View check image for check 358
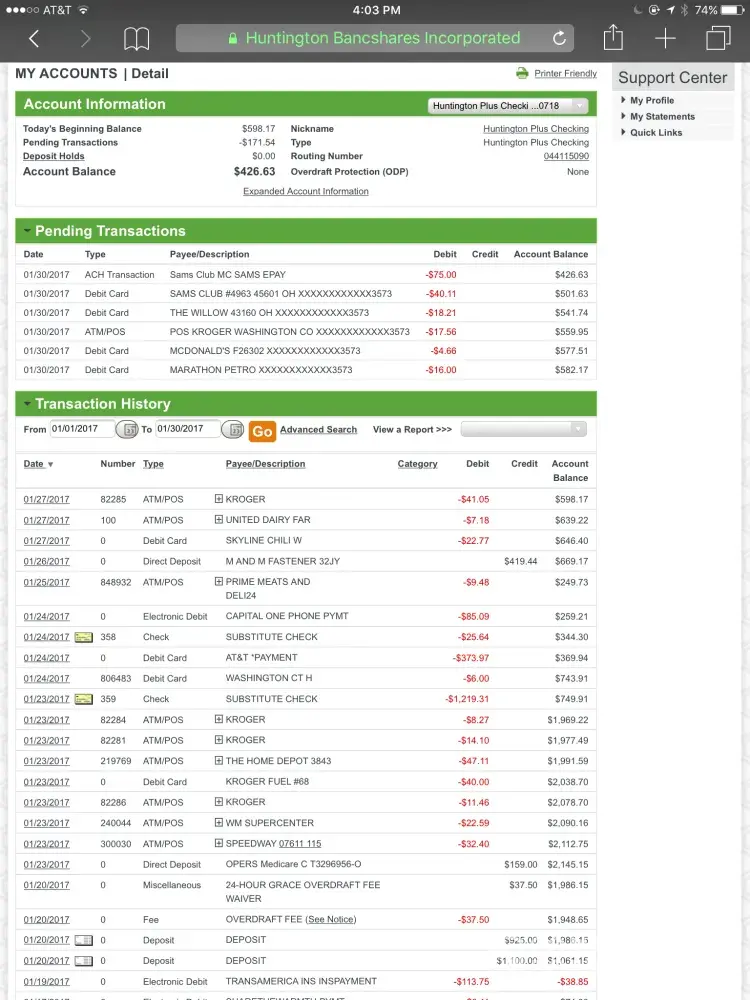Viewport: 750px width, 1000px height. pyautogui.click(x=84, y=637)
